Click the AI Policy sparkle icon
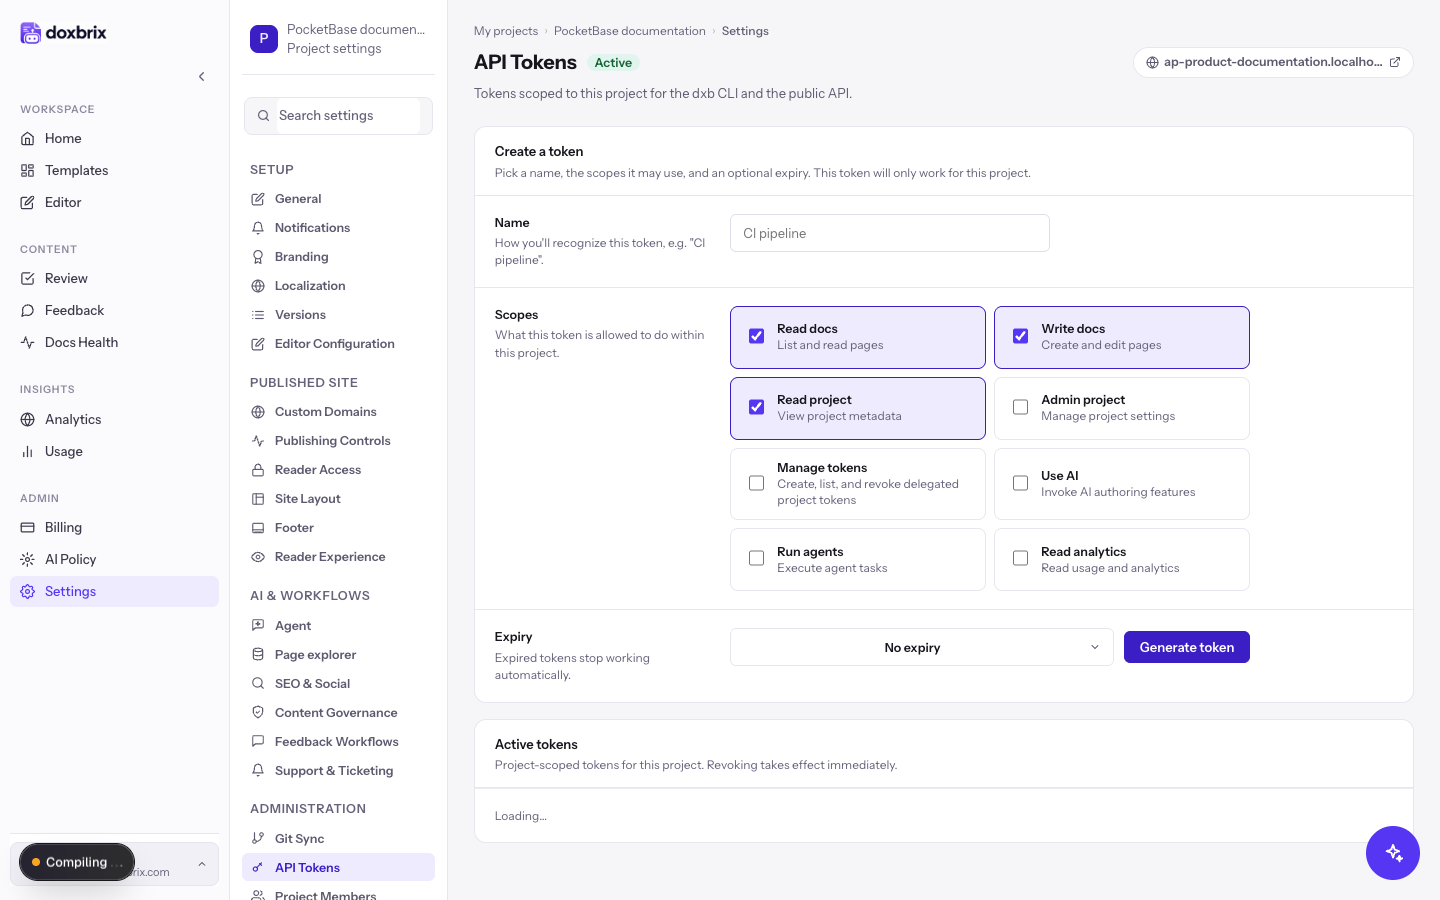The image size is (1440, 900). (28, 559)
